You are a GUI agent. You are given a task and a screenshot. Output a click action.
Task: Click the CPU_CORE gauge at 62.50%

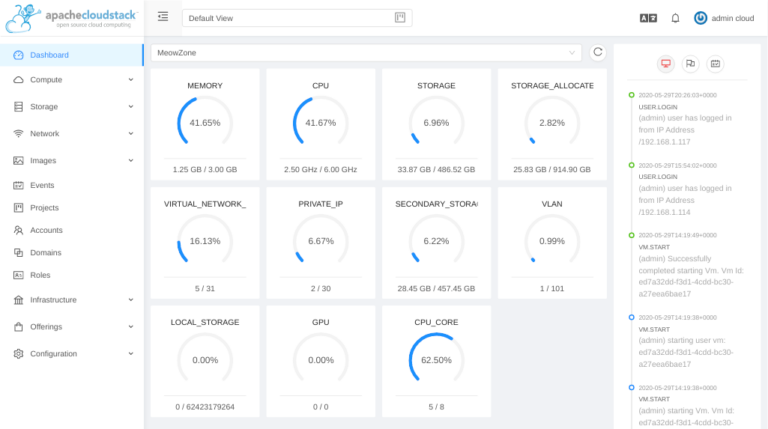(436, 359)
